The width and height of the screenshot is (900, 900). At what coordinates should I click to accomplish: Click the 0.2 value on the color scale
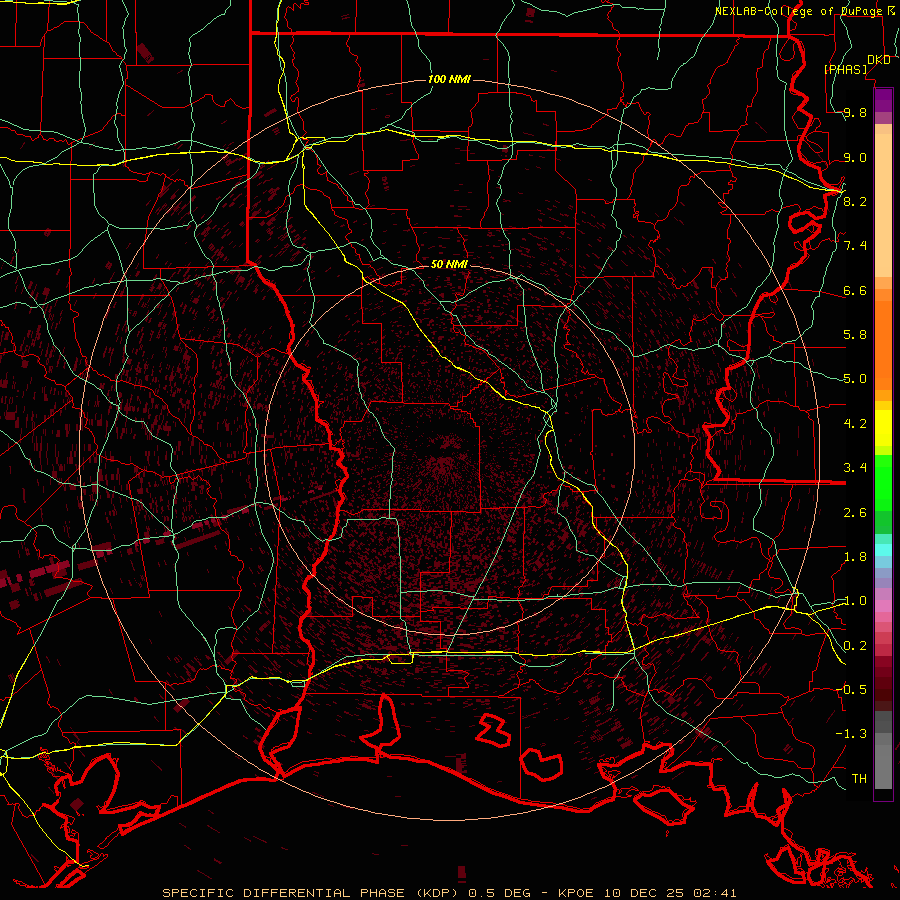(855, 646)
